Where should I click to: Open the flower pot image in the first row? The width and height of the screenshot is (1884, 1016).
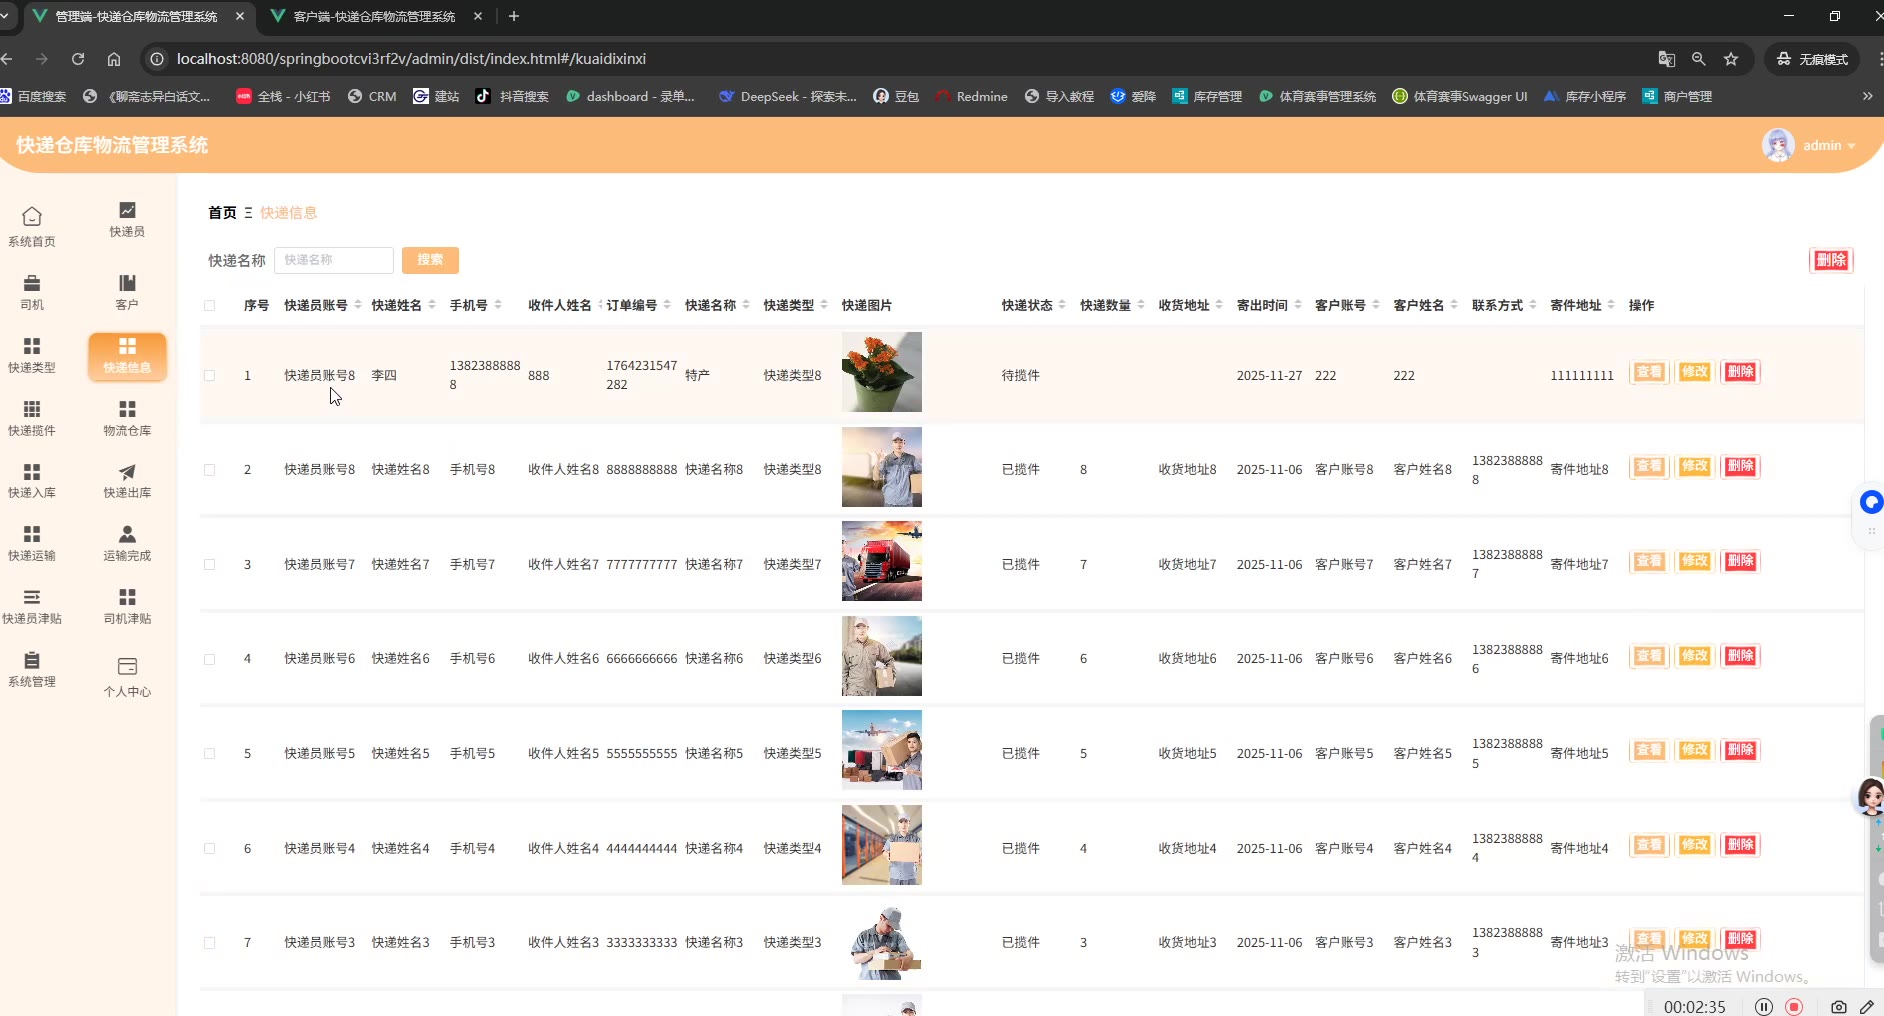point(882,372)
